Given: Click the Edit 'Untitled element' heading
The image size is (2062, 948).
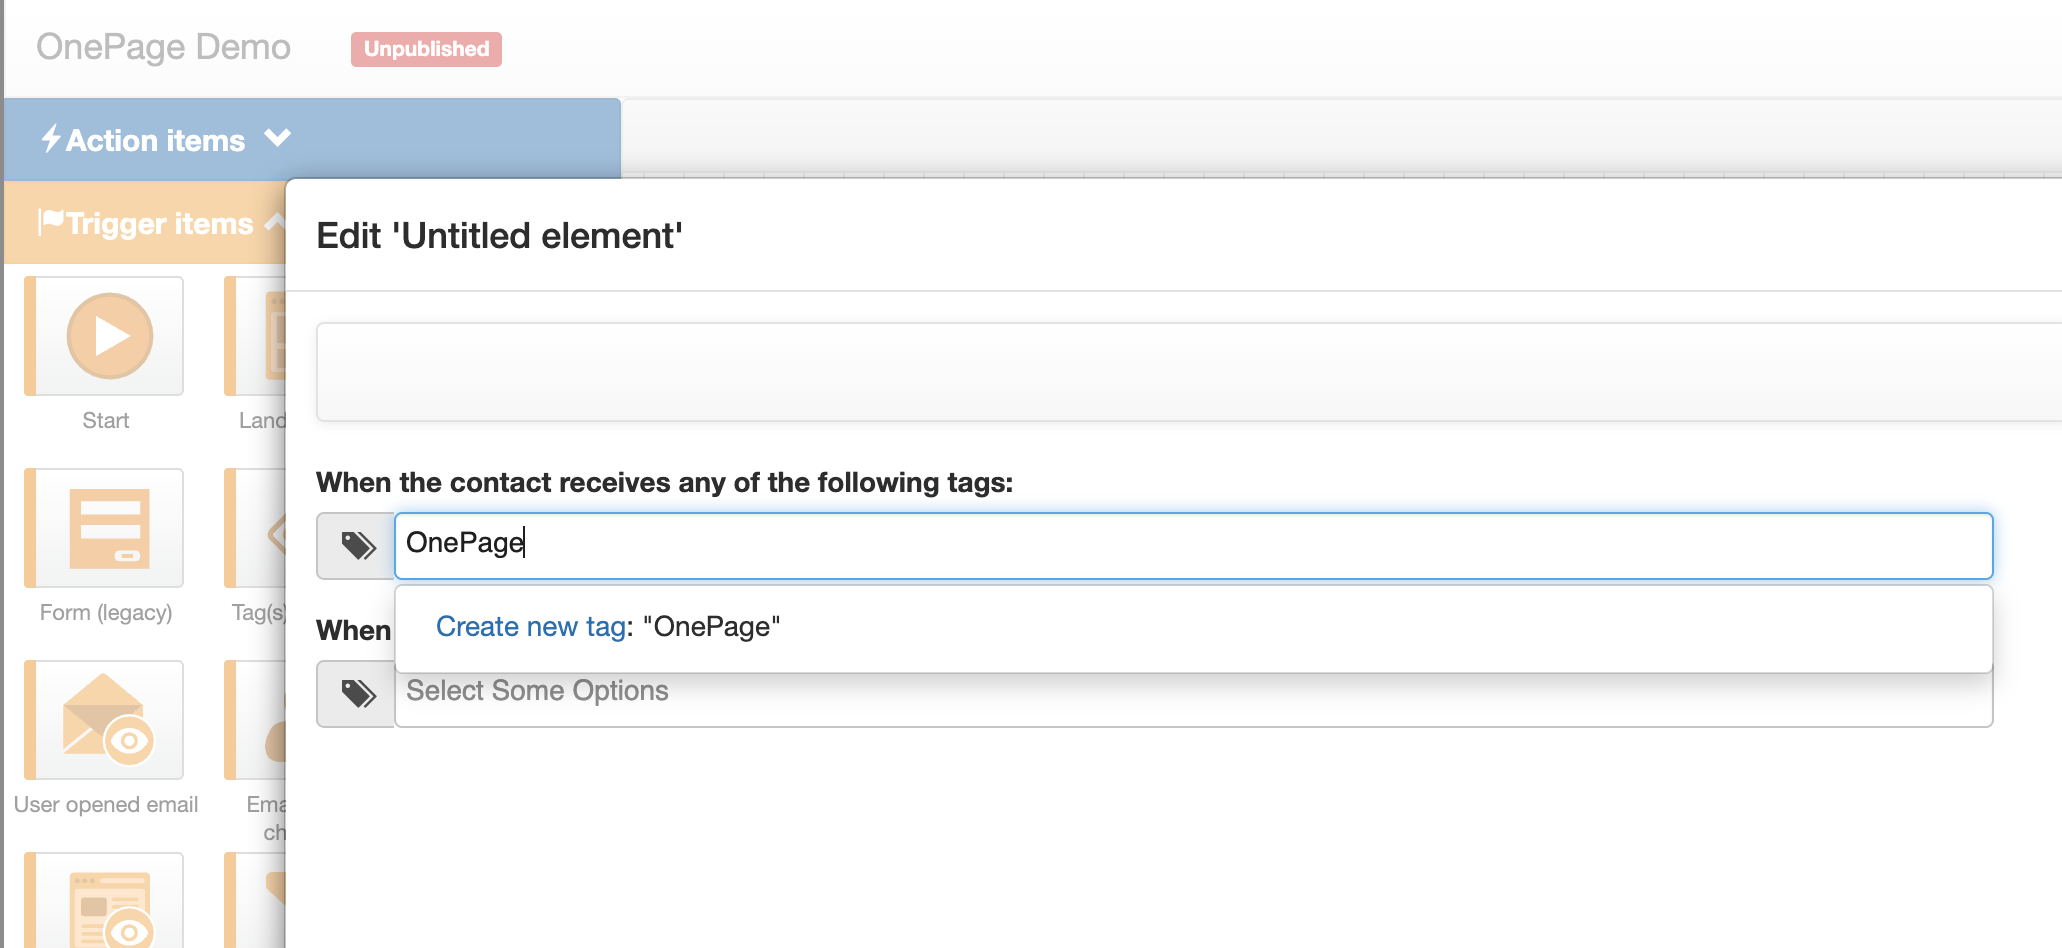Looking at the screenshot, I should coord(499,236).
